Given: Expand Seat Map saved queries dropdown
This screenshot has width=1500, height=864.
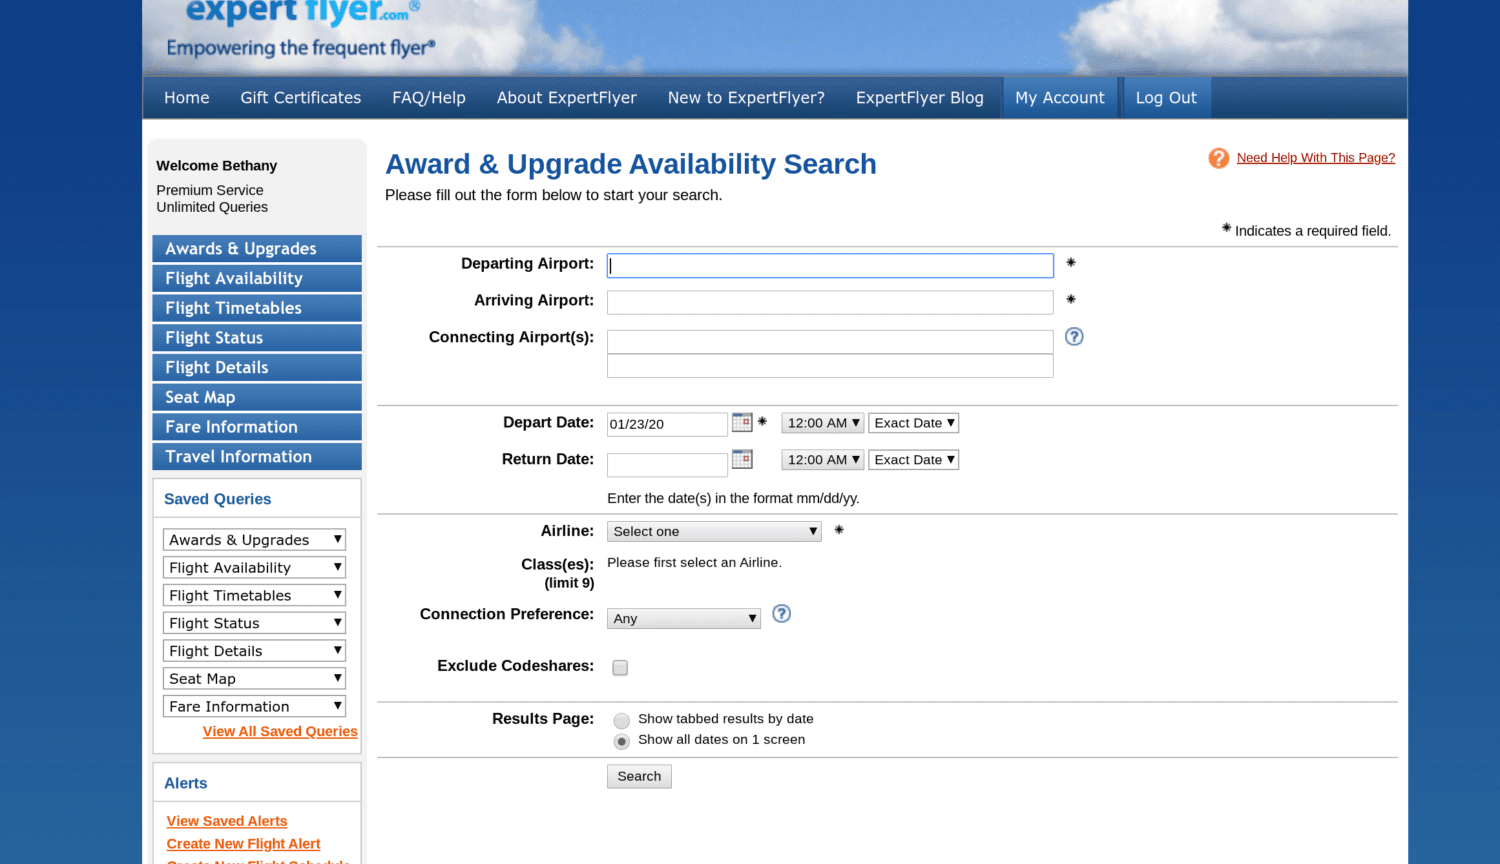Looking at the screenshot, I should tap(254, 678).
